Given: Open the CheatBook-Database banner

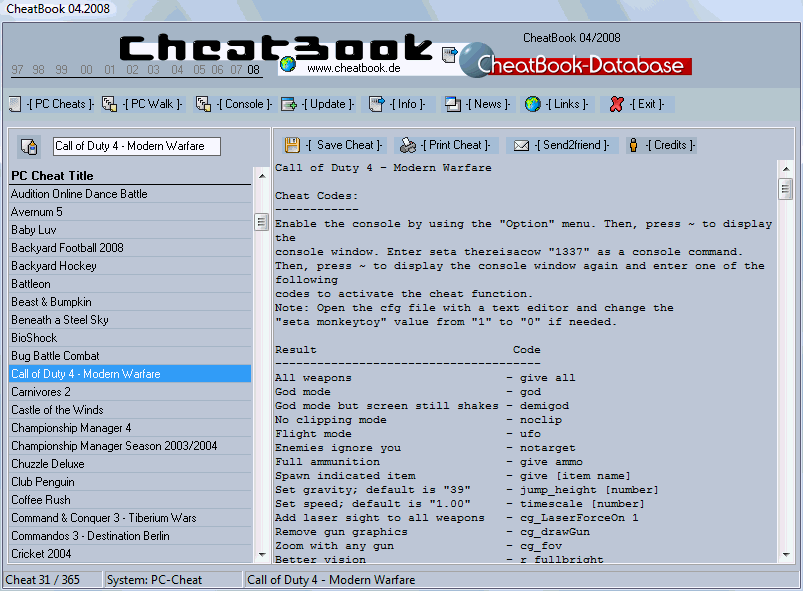Looking at the screenshot, I should click(578, 63).
